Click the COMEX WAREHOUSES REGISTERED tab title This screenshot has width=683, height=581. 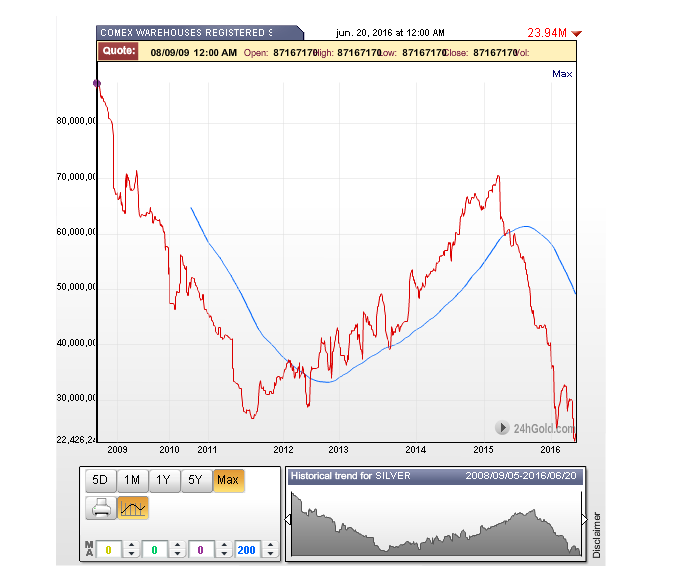186,33
